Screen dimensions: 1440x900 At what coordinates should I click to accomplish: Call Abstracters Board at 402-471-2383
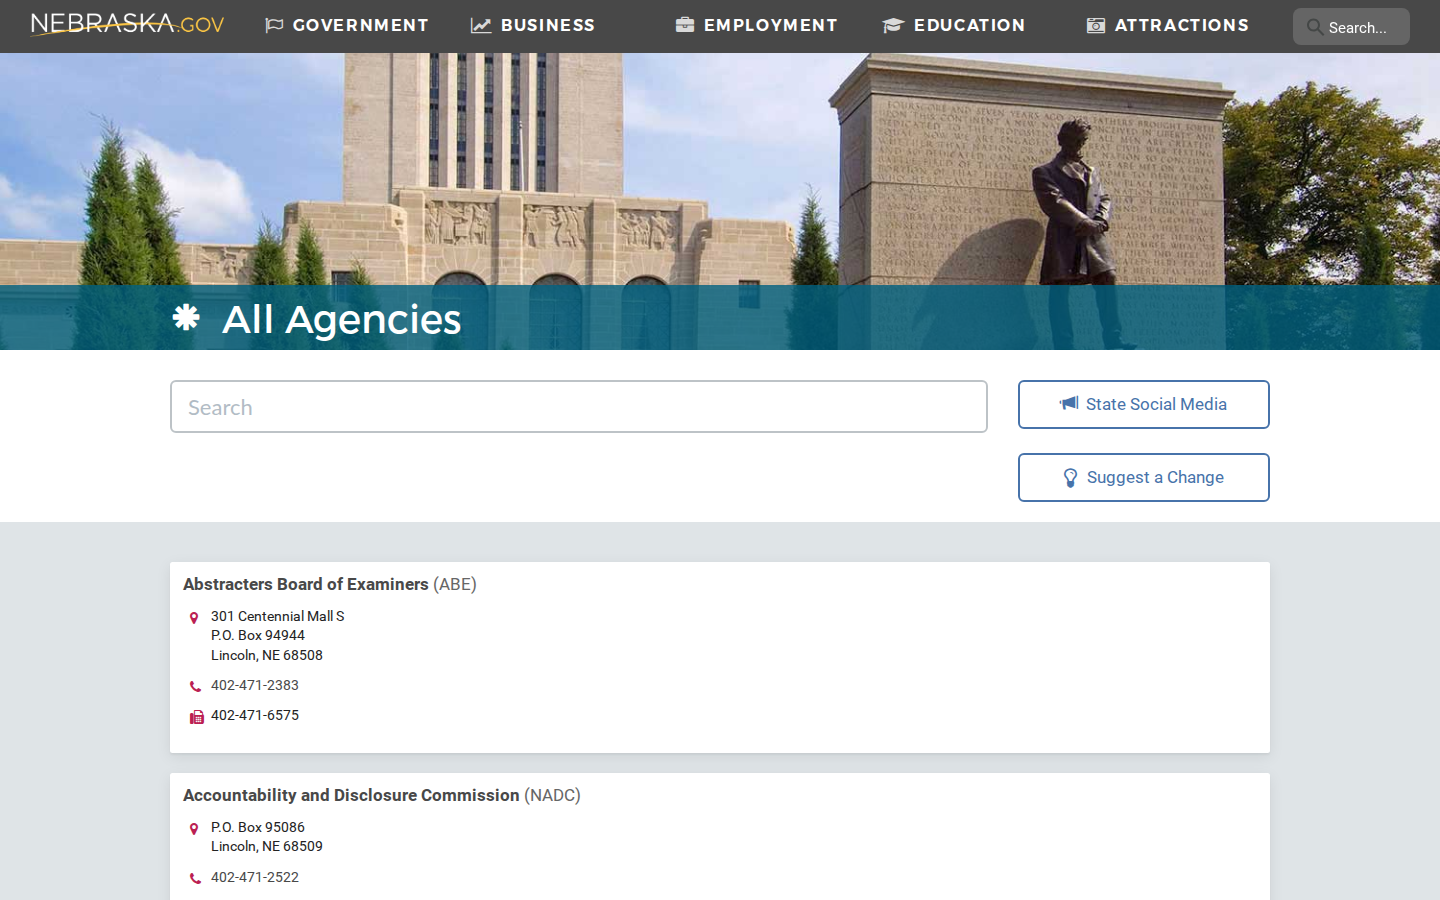pyautogui.click(x=255, y=685)
